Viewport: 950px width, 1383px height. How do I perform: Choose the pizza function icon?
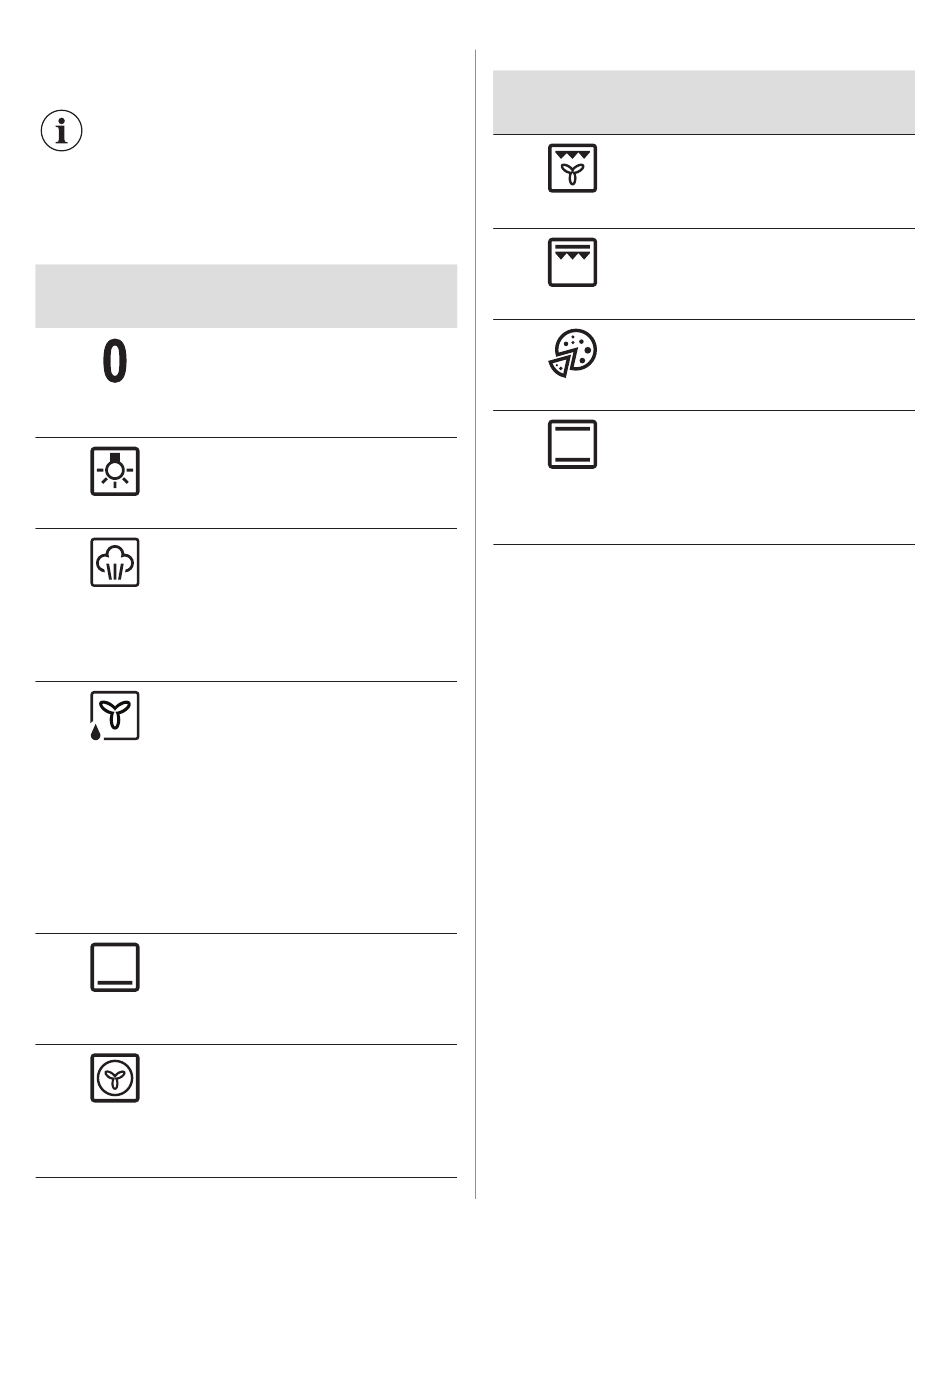[x=573, y=353]
